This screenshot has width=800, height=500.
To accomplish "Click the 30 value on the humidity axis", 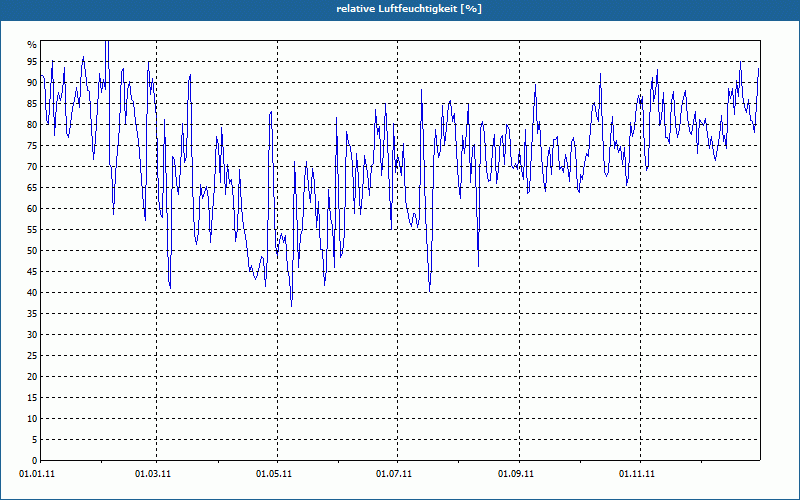I will click(32, 335).
